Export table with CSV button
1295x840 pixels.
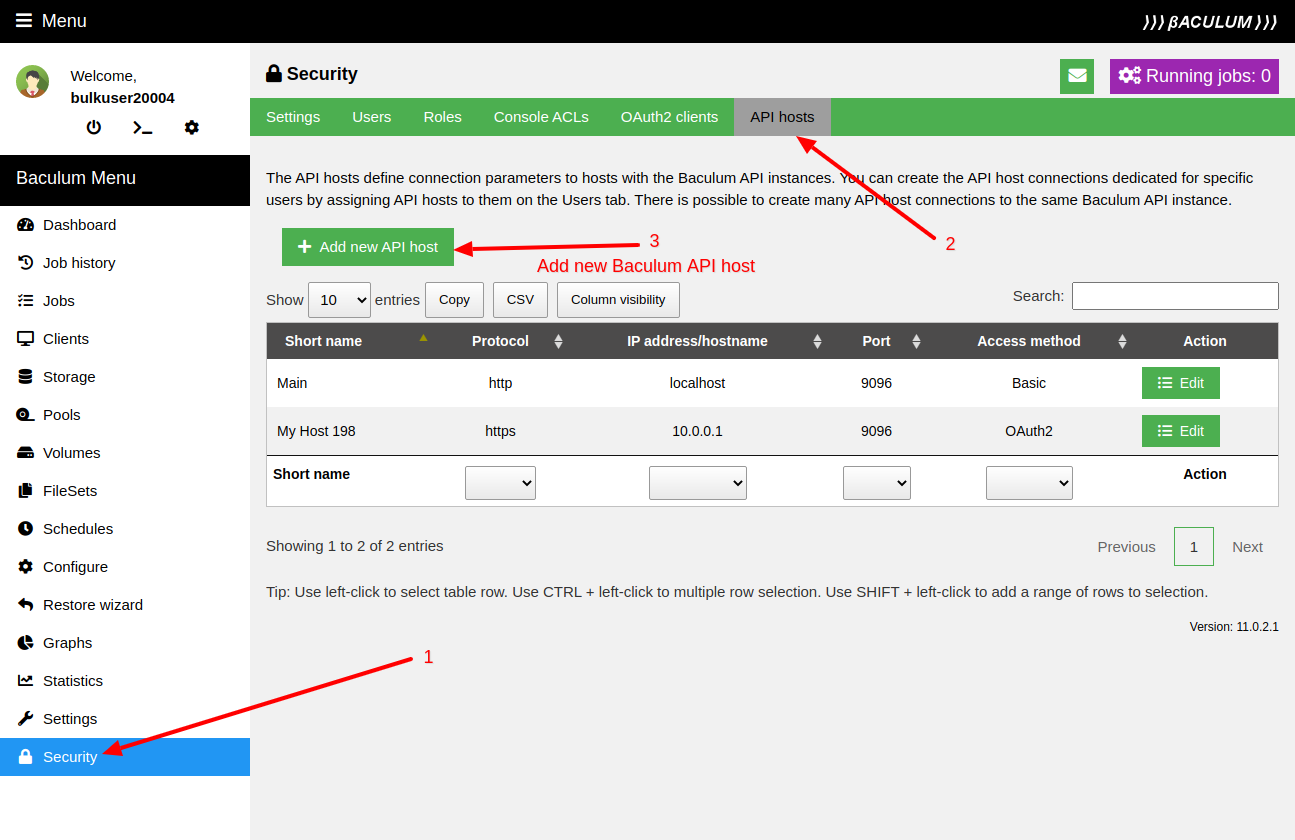click(x=520, y=300)
